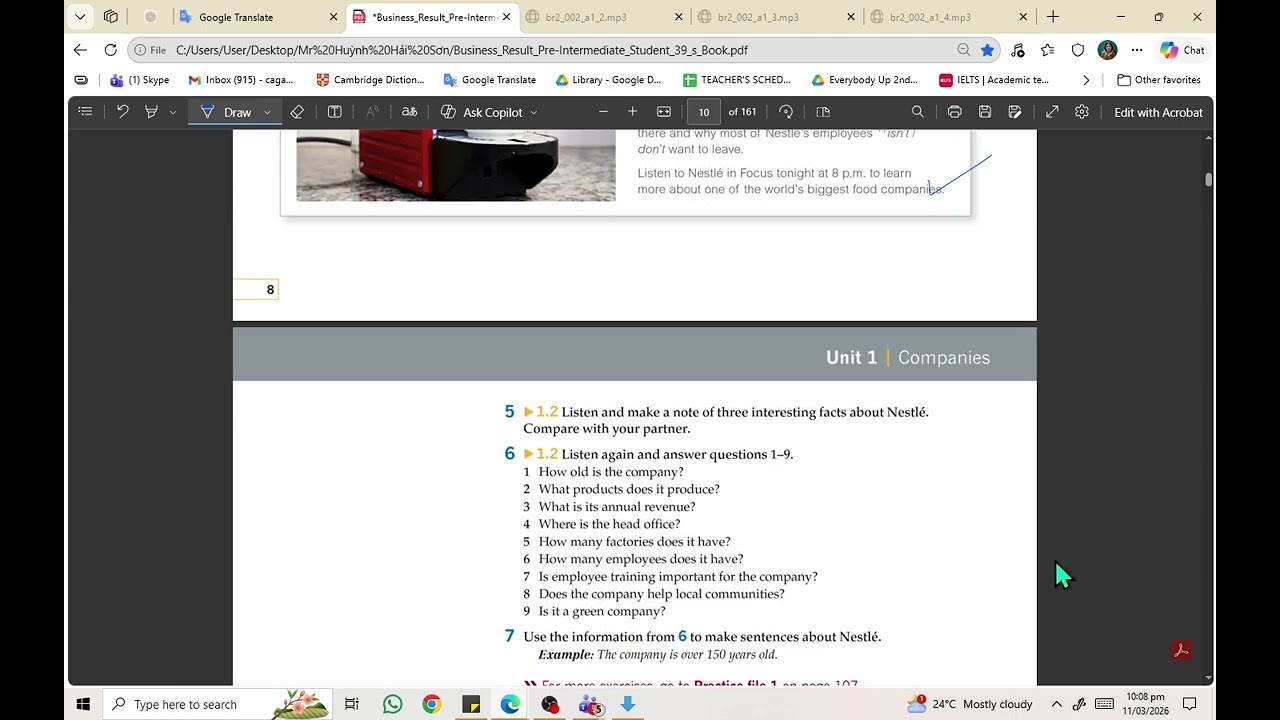The height and width of the screenshot is (720, 1280).
Task: Click the Acrobat icon beside the page
Action: tap(1181, 651)
